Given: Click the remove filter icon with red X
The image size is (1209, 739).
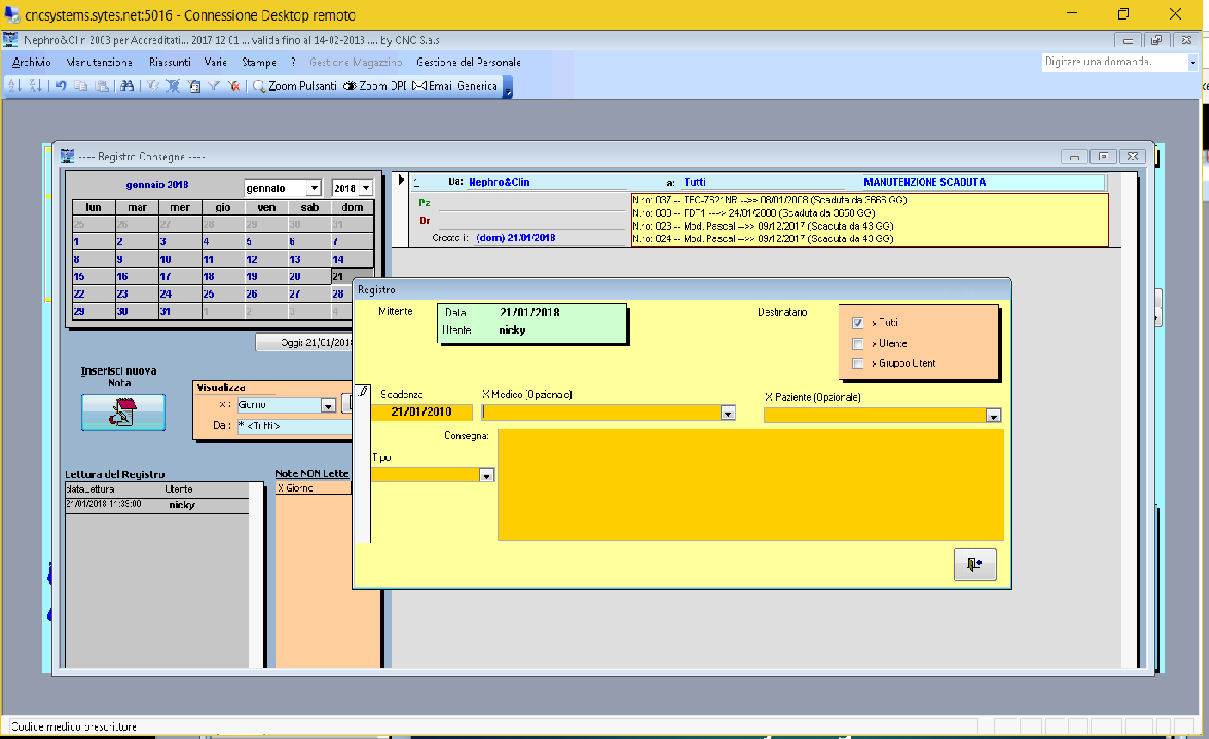Looking at the screenshot, I should [x=233, y=86].
